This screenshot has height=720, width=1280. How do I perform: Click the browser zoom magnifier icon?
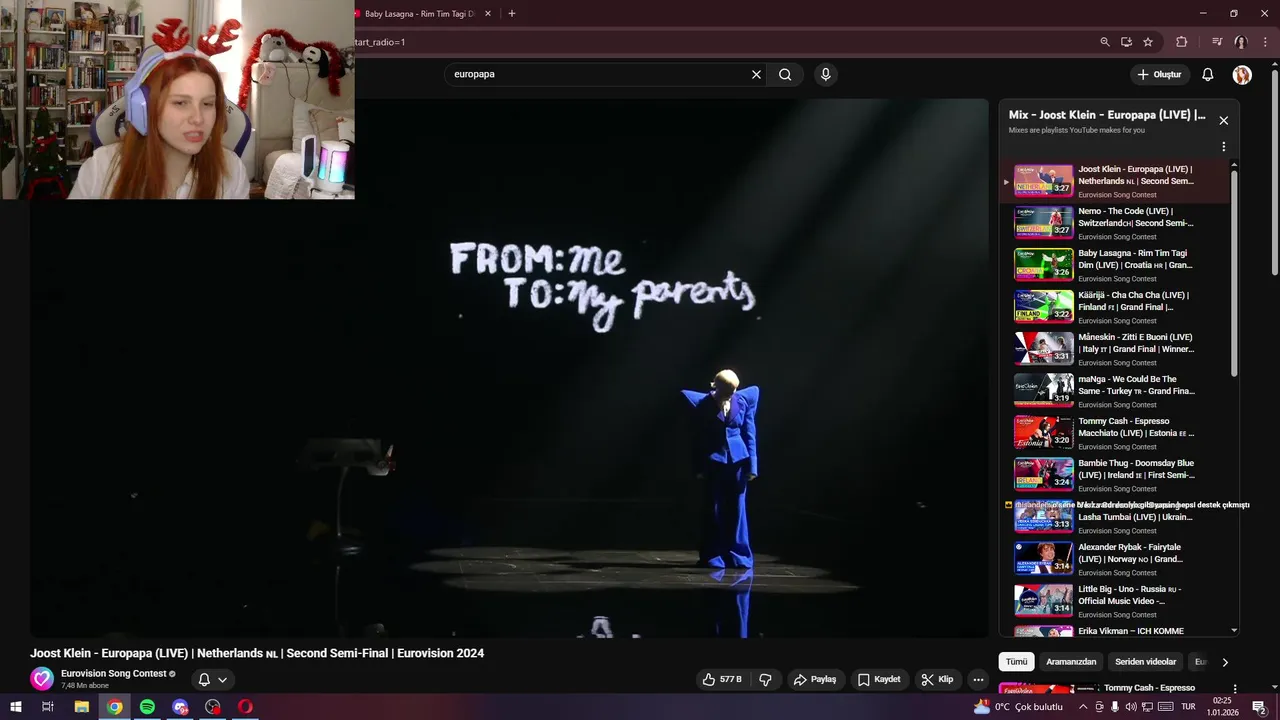pos(1104,42)
